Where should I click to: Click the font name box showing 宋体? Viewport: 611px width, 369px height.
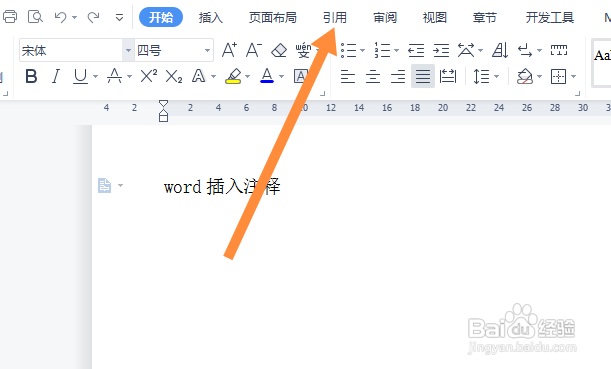pyautogui.click(x=71, y=50)
